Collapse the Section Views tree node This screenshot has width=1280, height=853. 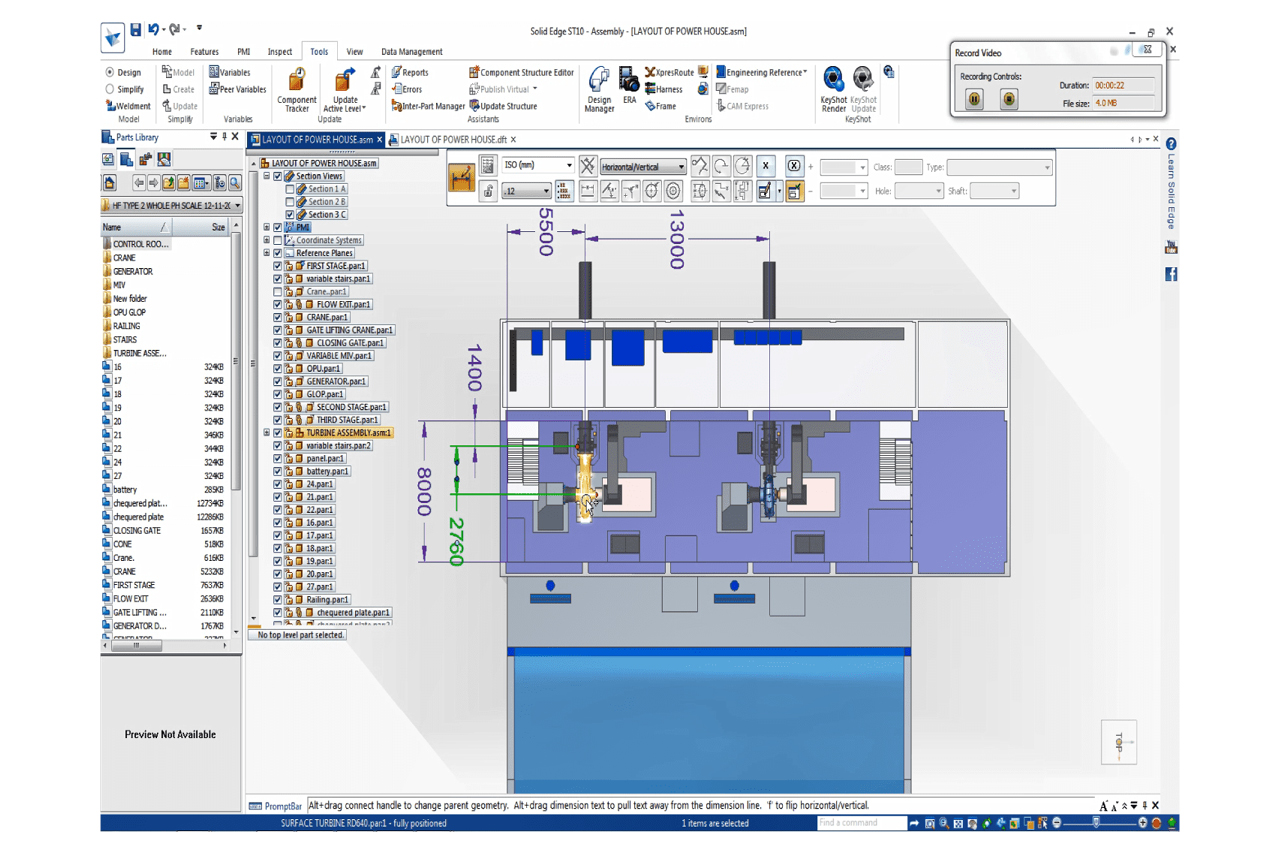click(267, 176)
